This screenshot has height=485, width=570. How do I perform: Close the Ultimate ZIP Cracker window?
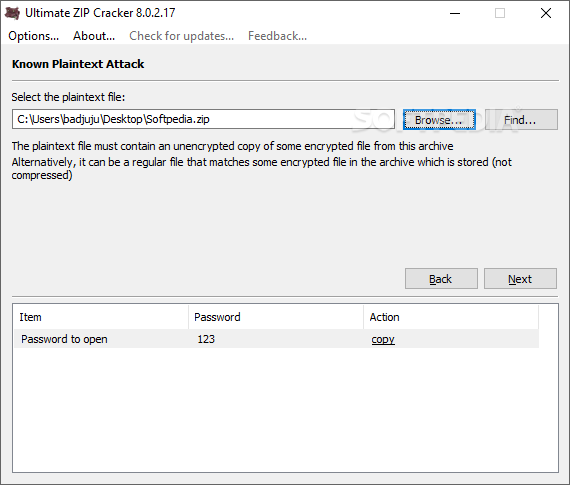tap(546, 13)
